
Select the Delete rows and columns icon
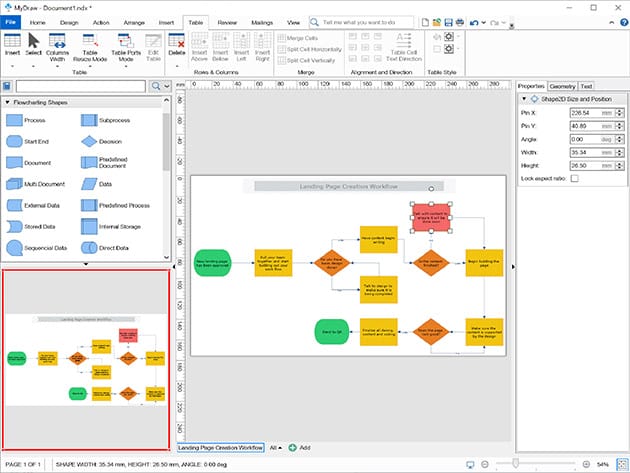coord(181,46)
